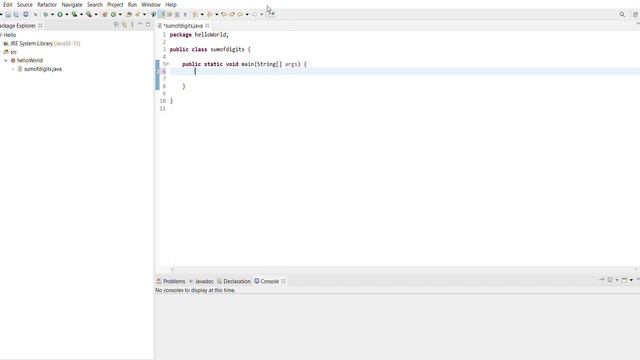Toggle the highlighted block selection toolbar button

click(x=162, y=14)
